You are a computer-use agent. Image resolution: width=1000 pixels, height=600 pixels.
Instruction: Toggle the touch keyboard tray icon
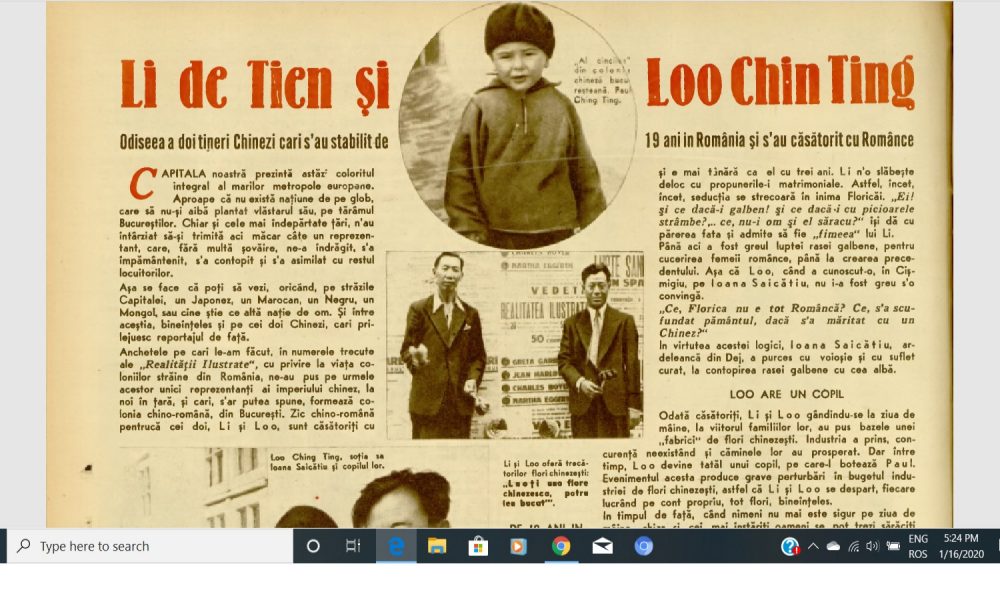tap(892, 548)
